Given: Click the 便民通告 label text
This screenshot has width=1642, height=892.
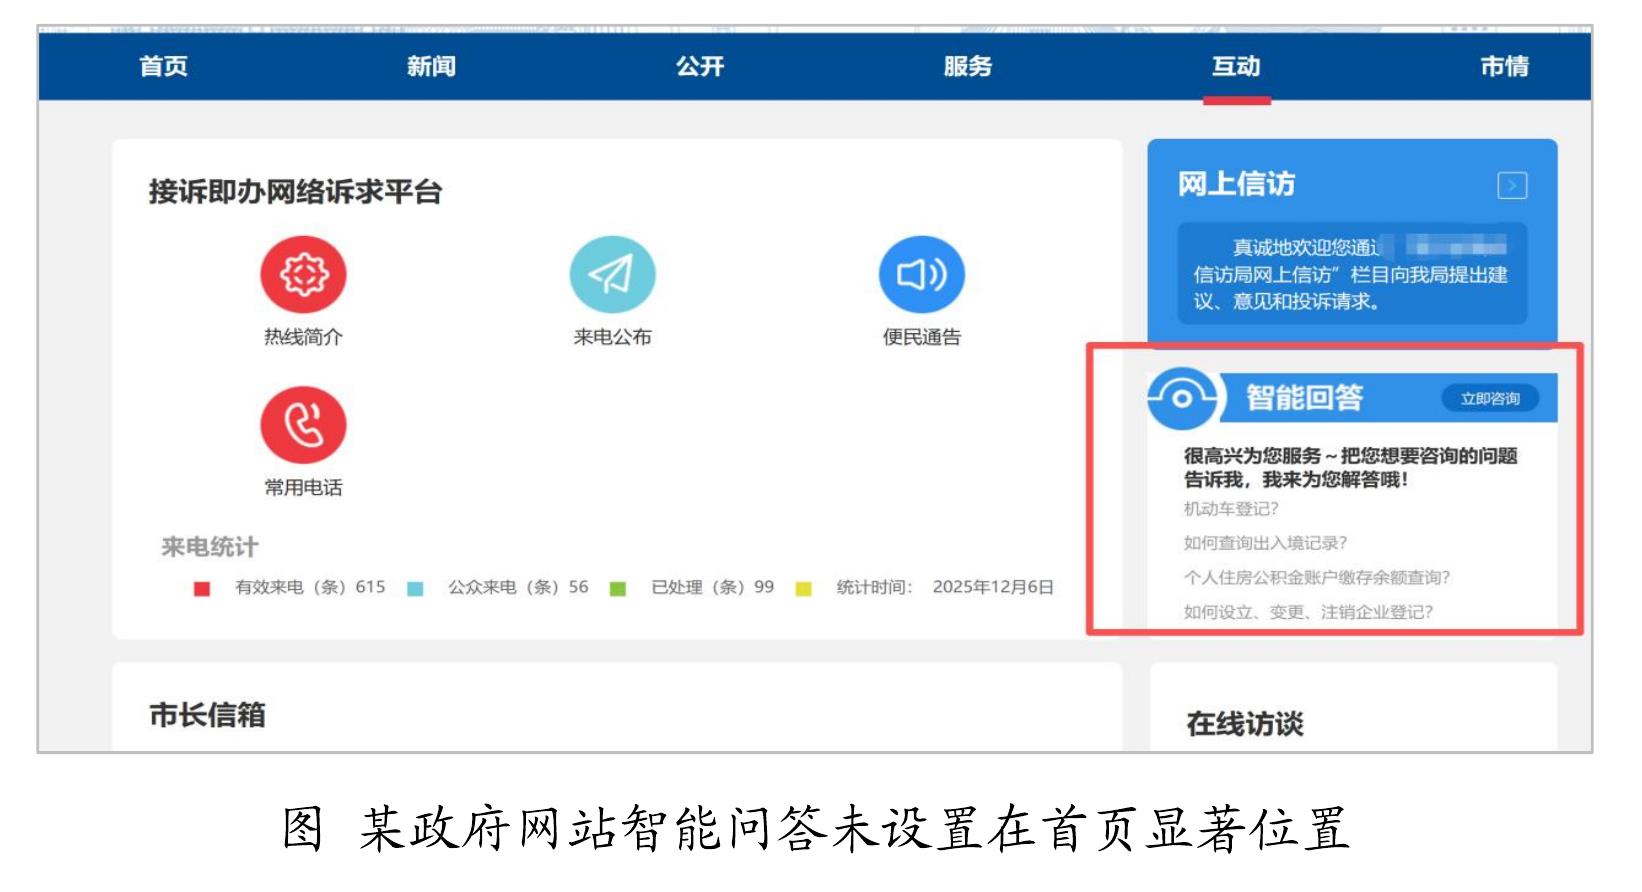Looking at the screenshot, I should (921, 337).
